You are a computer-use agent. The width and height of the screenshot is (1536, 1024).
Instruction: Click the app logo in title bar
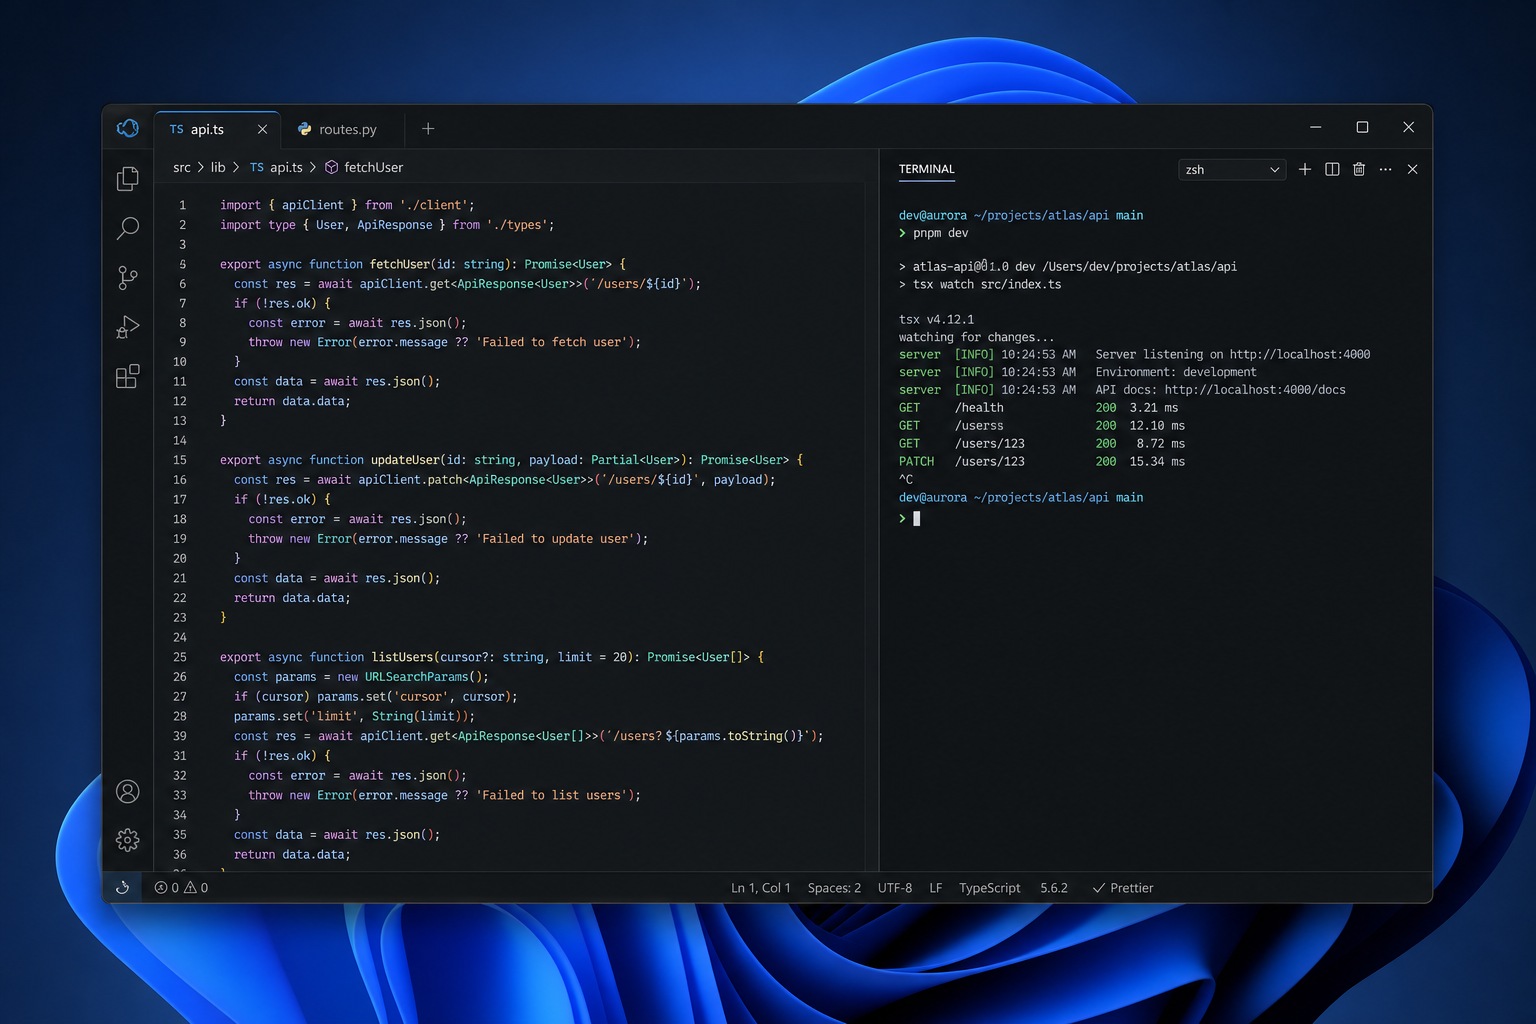[x=128, y=128]
